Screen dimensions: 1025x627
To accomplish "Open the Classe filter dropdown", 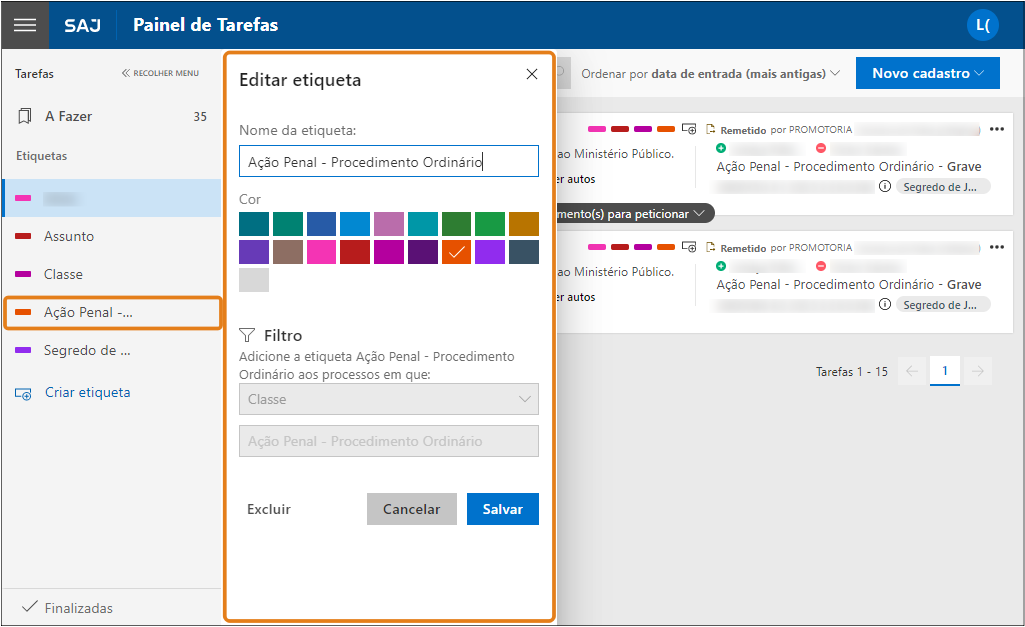I will 388,399.
